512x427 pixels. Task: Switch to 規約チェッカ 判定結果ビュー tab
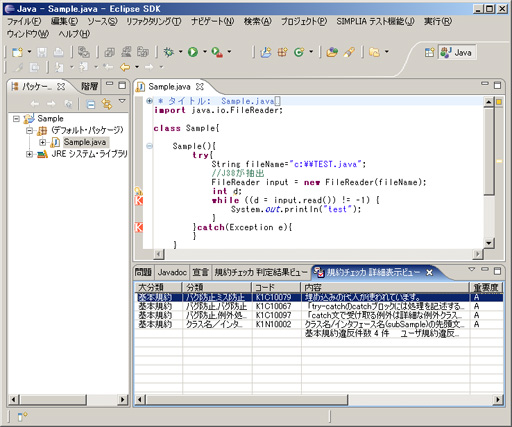tap(261, 272)
